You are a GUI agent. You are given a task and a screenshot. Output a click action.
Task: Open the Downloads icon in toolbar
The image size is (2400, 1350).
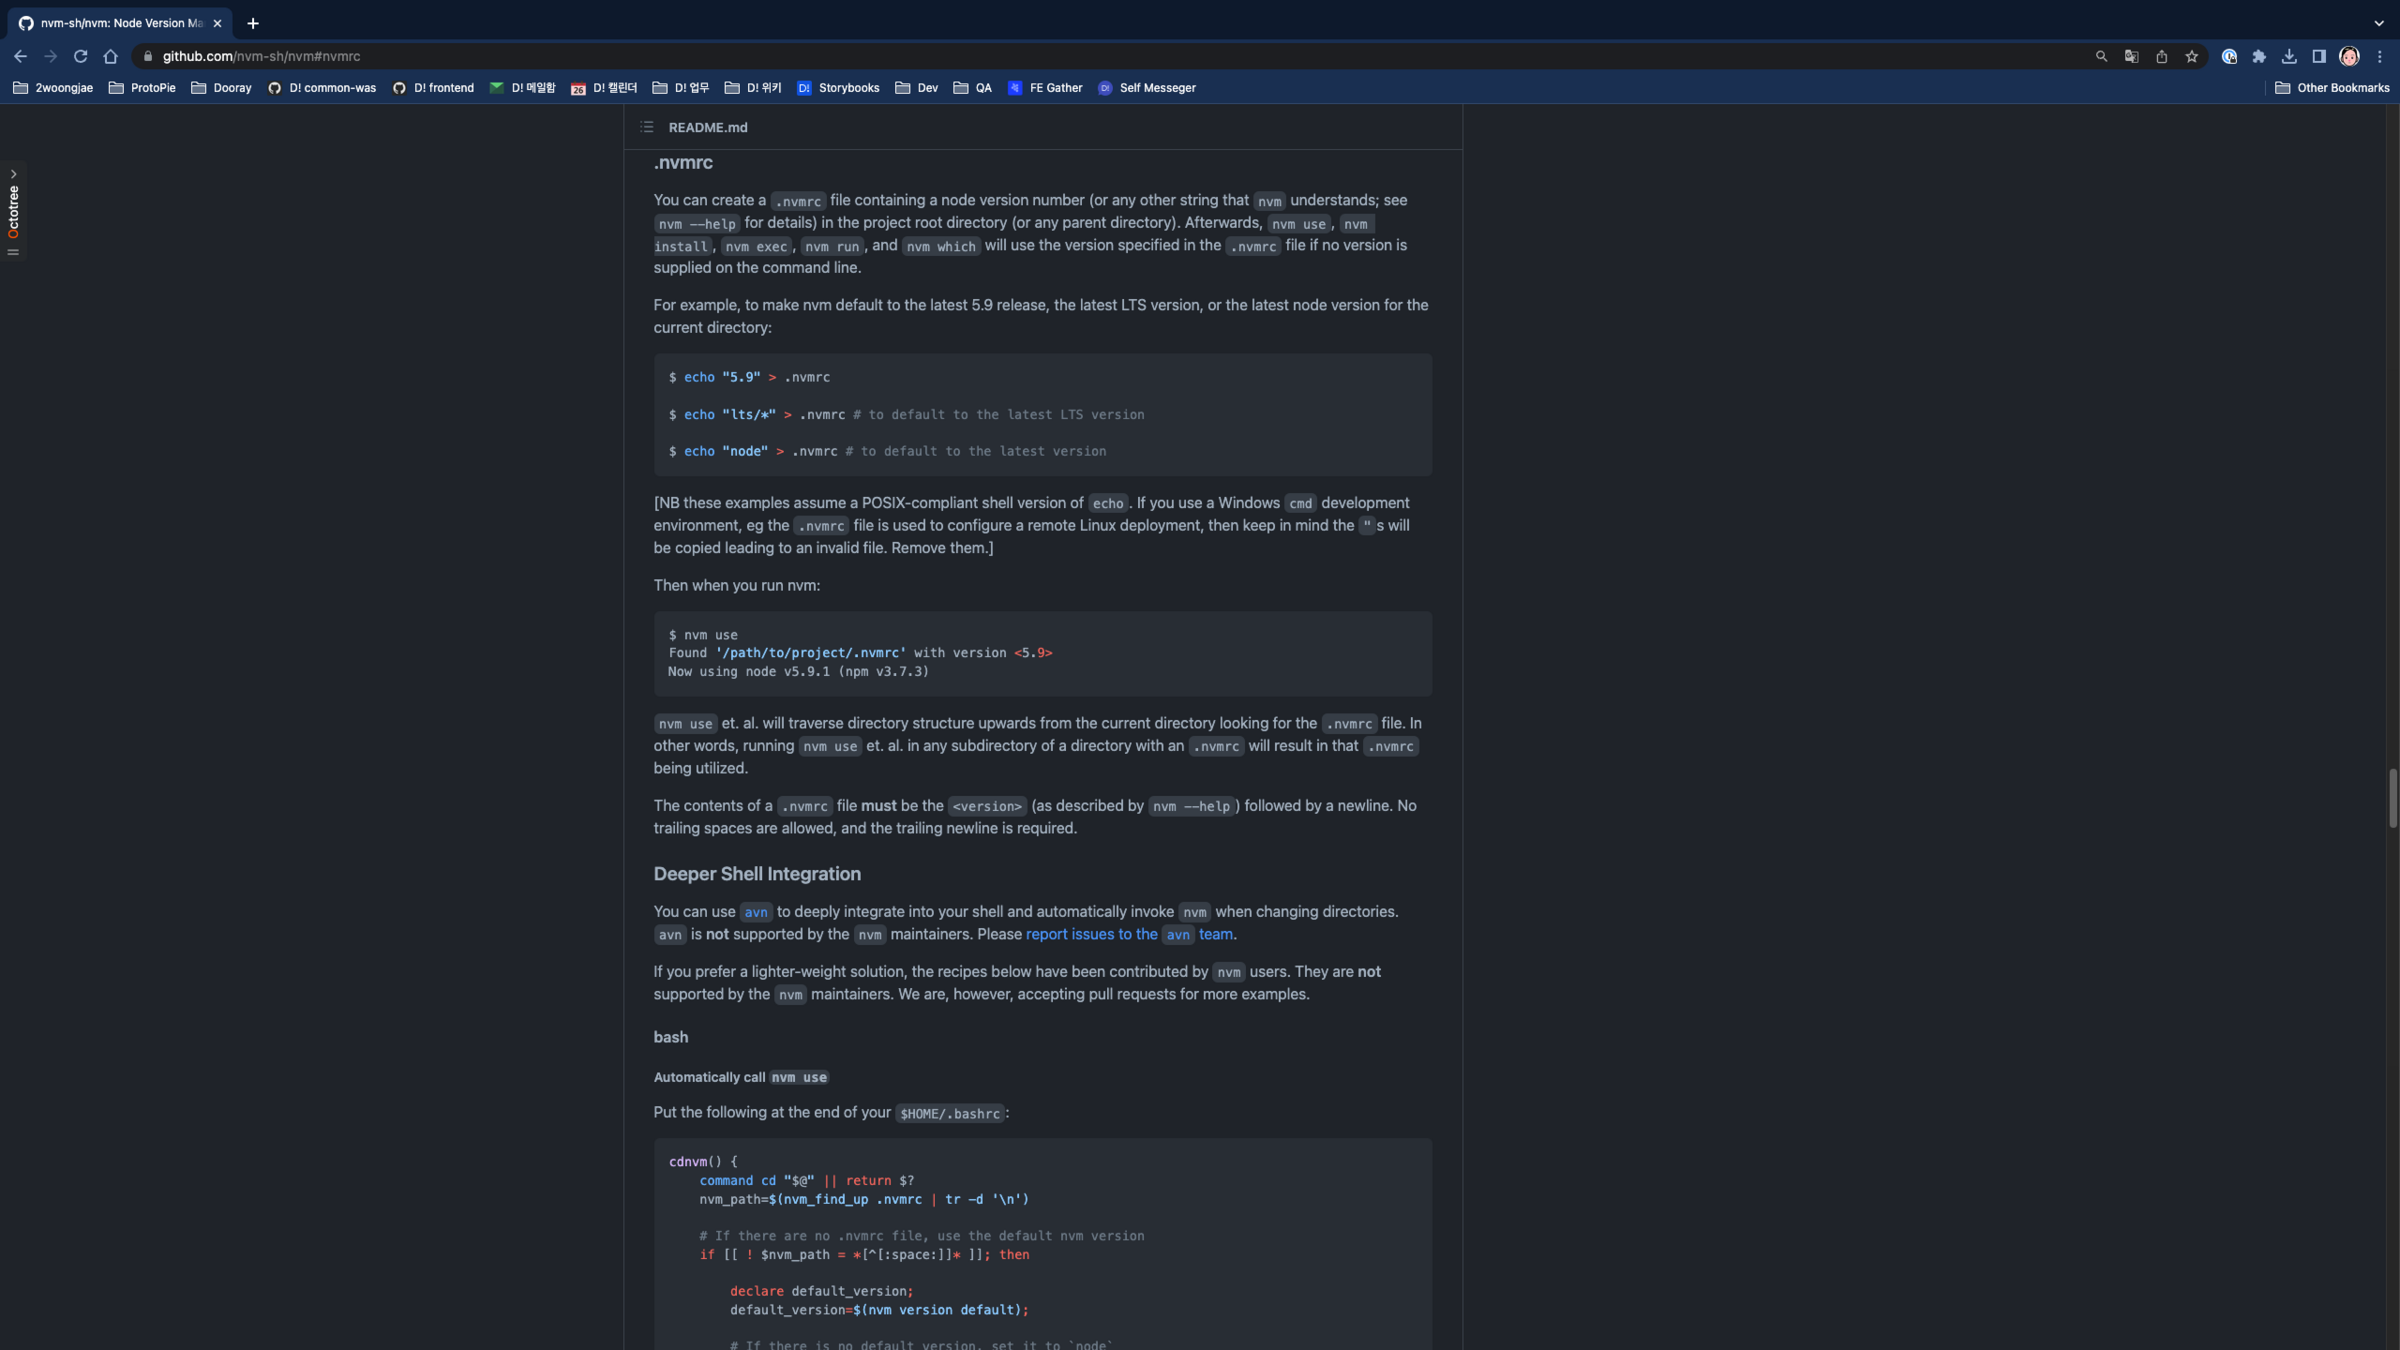coord(2289,56)
